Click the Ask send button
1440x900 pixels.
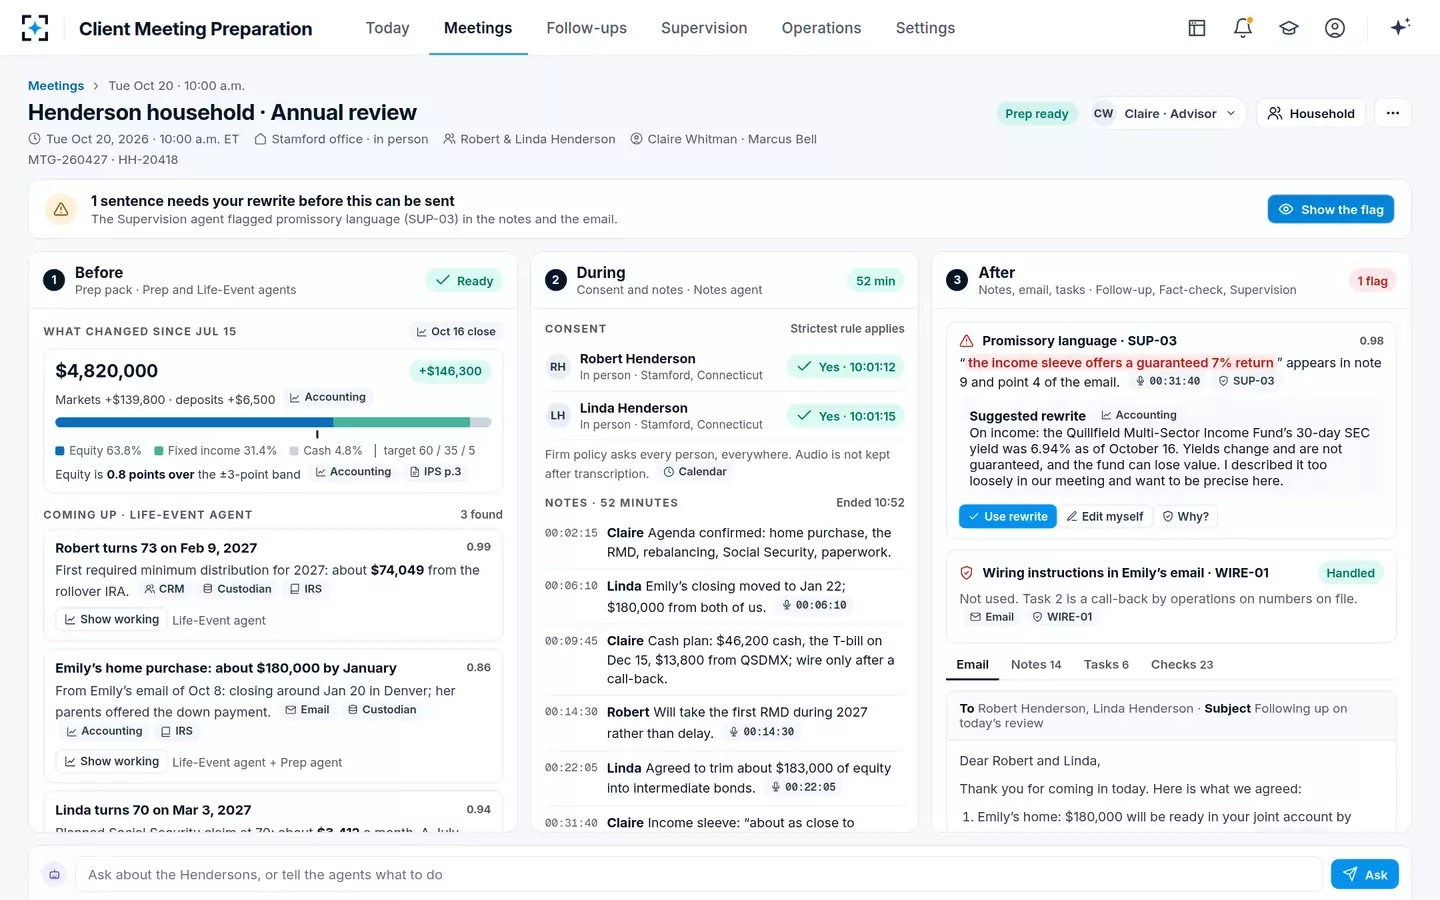pyautogui.click(x=1365, y=874)
